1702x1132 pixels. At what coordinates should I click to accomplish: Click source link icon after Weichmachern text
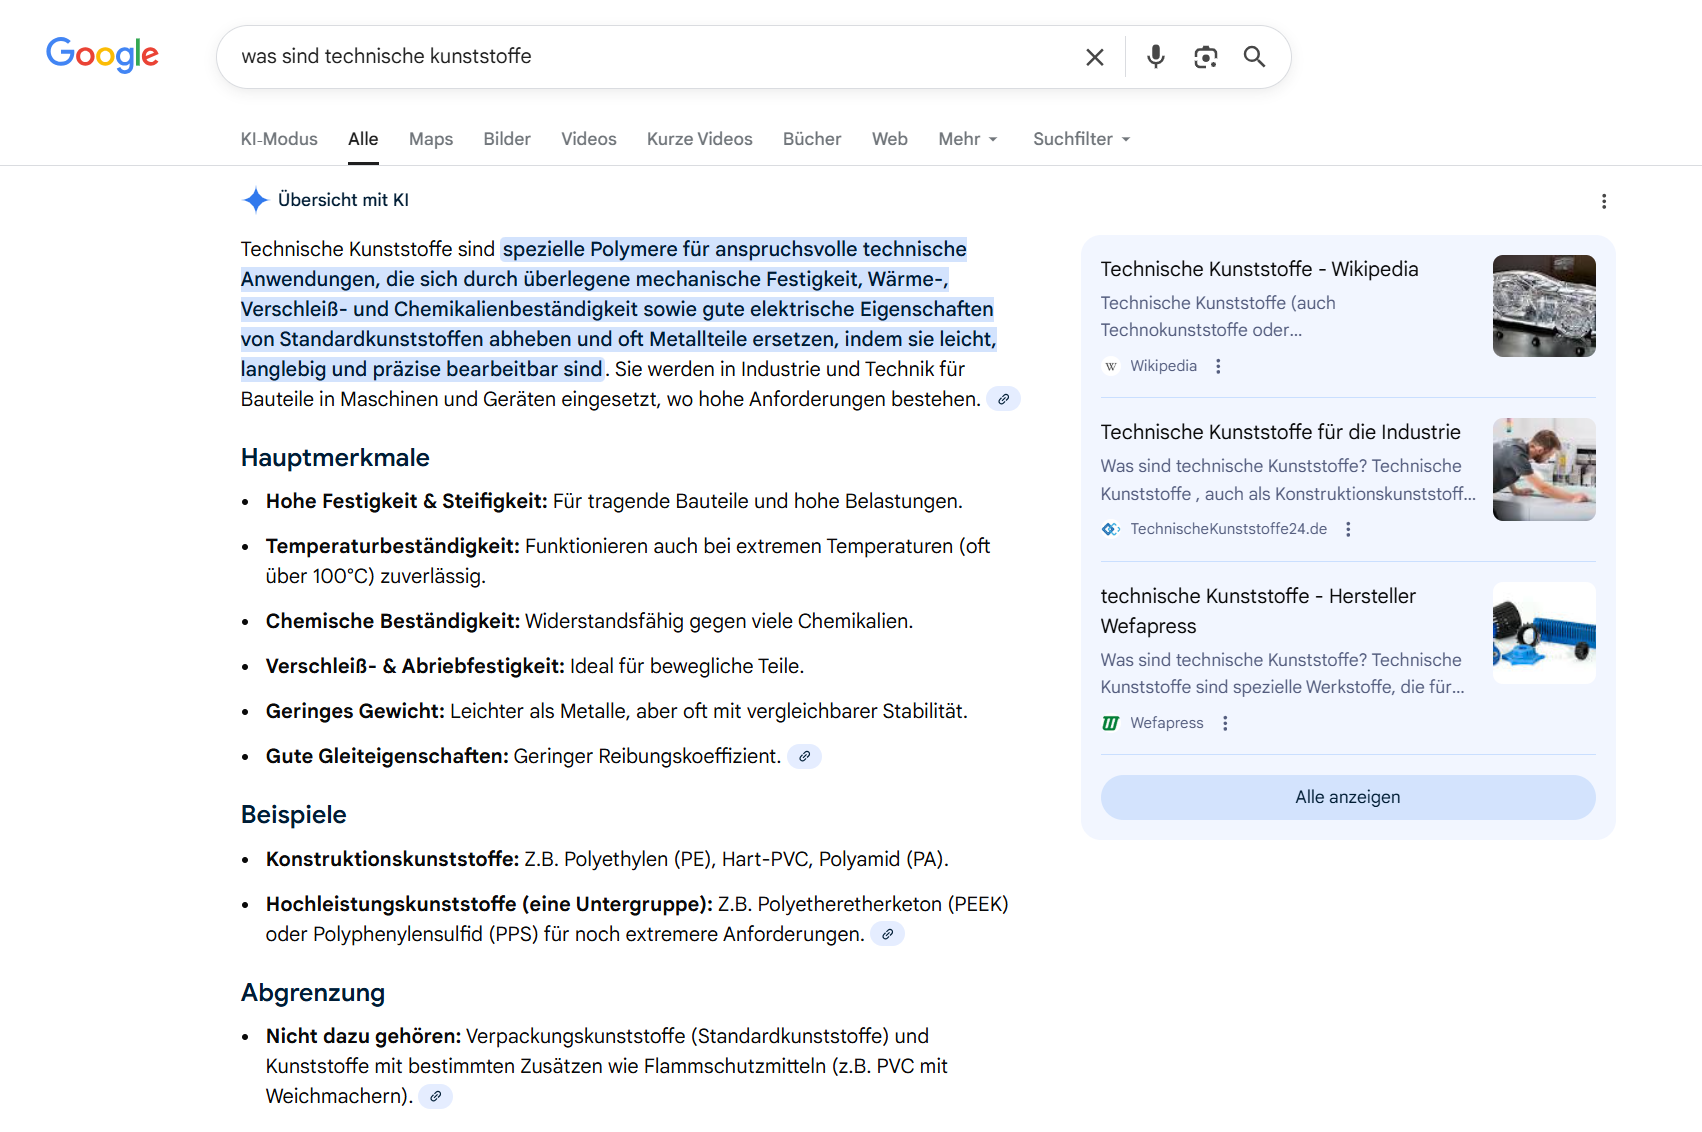coord(435,1097)
